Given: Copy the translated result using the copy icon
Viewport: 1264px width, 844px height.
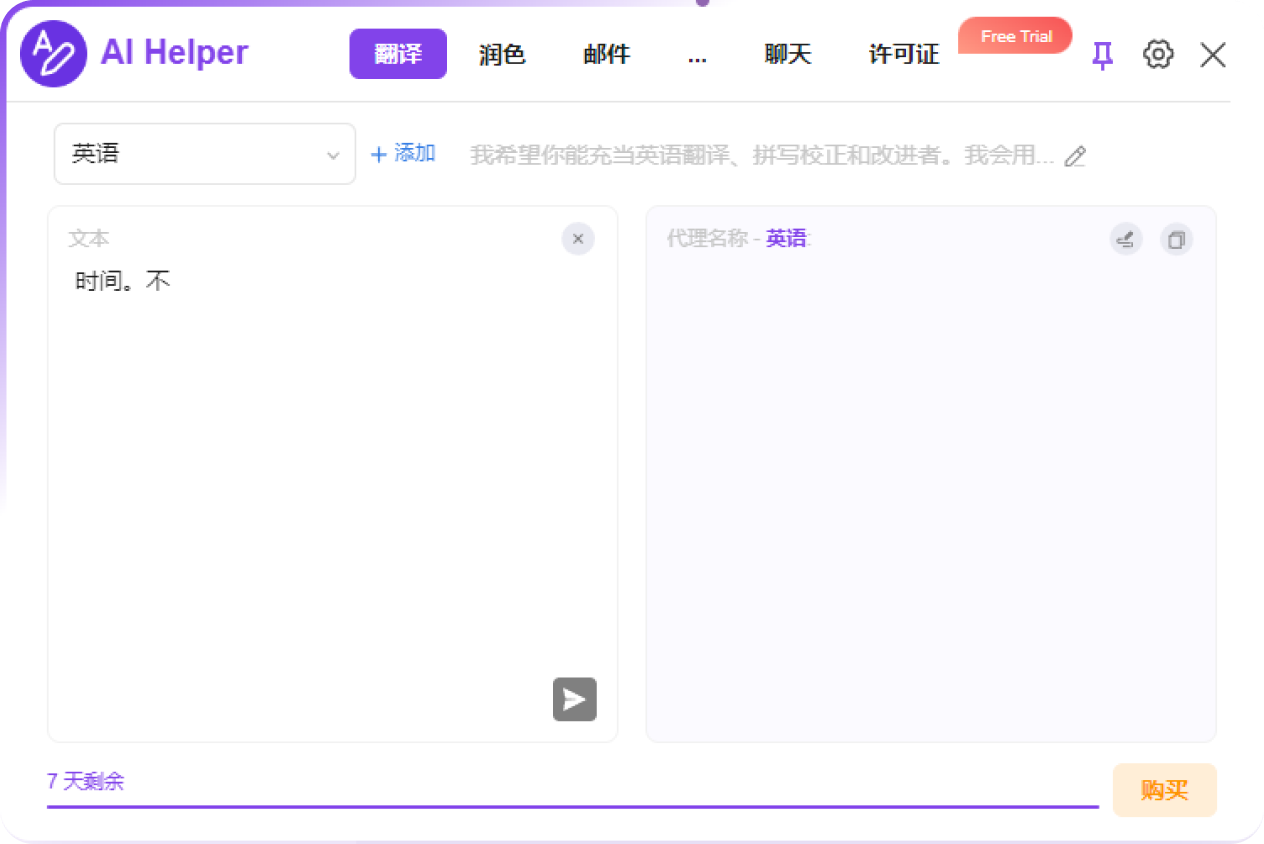Looking at the screenshot, I should tap(1176, 240).
